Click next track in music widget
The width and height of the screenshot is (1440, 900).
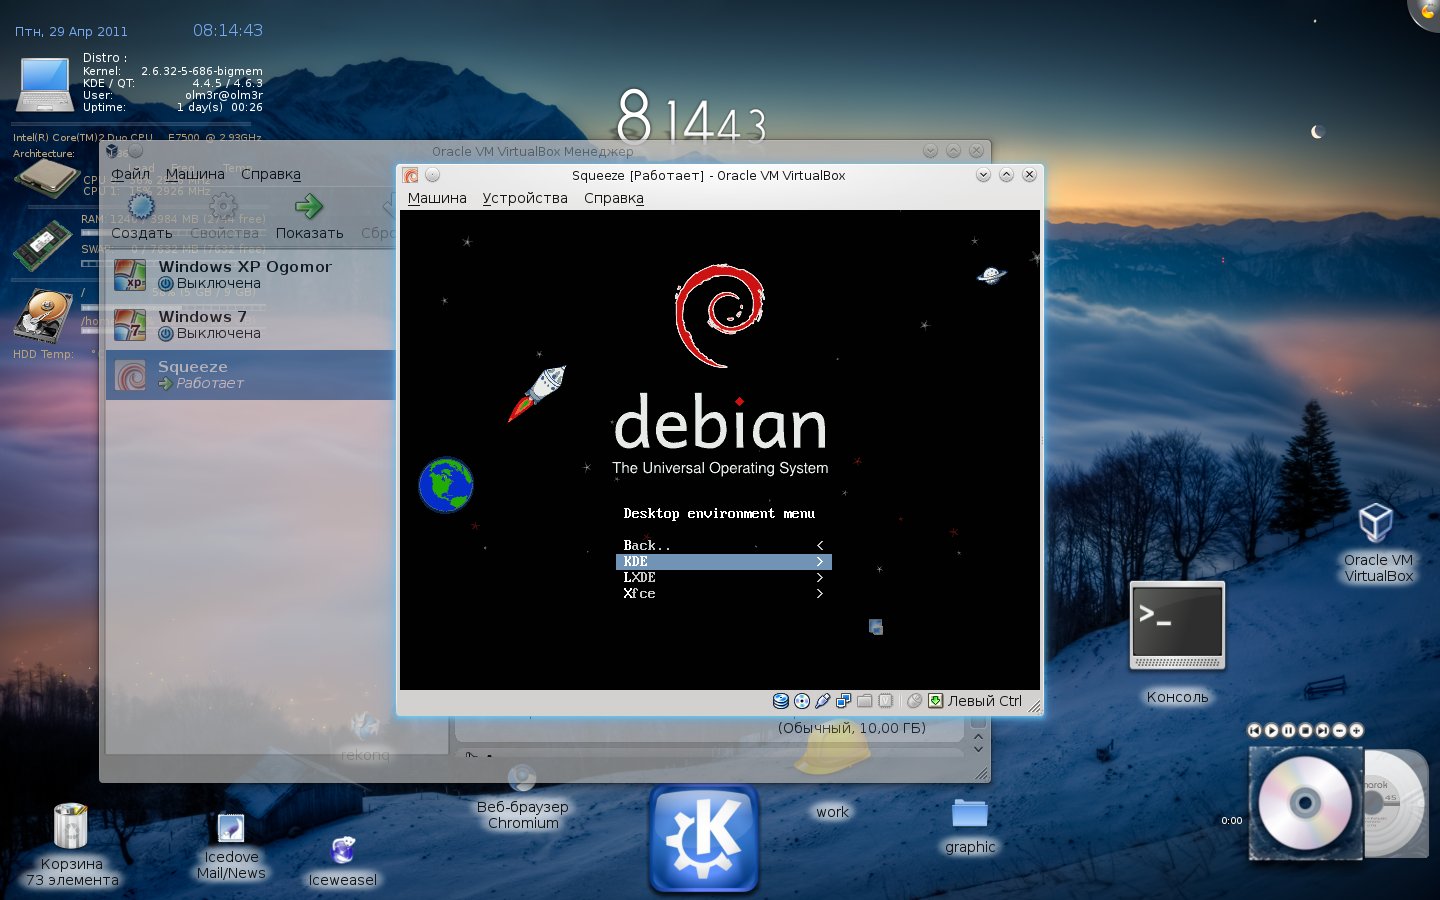(1322, 731)
